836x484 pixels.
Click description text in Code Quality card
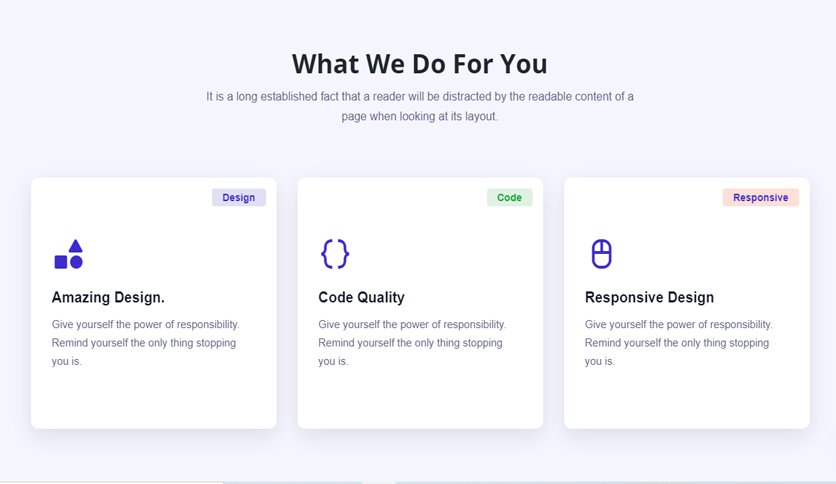point(412,343)
